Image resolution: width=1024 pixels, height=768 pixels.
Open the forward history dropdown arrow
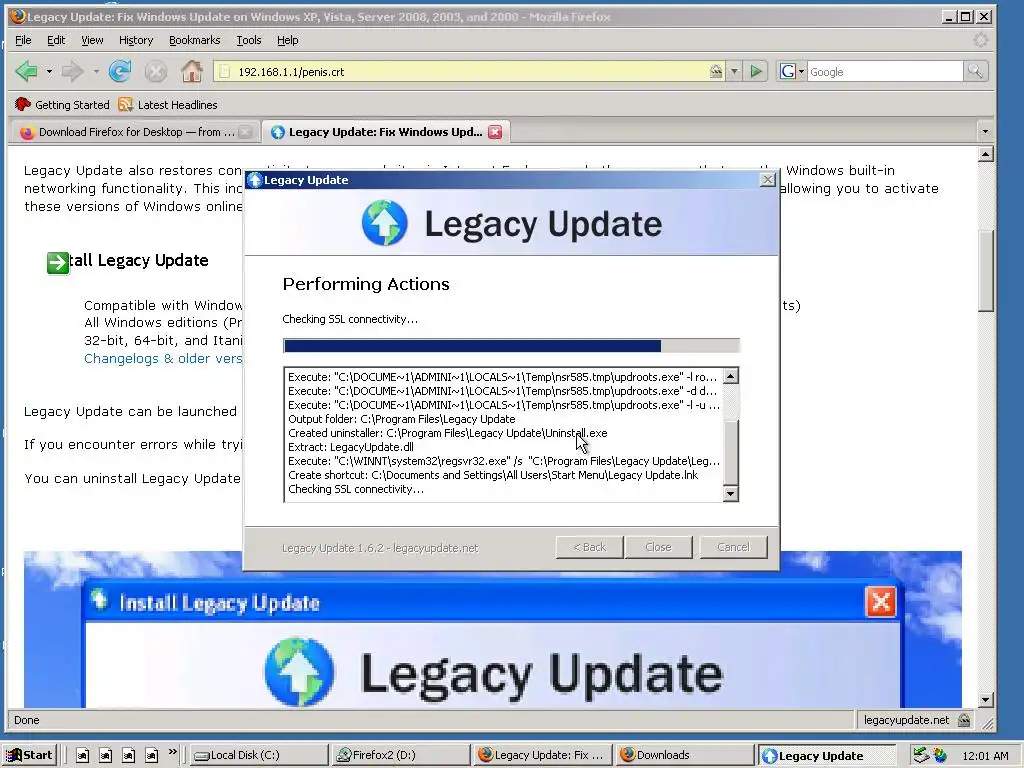(x=95, y=71)
